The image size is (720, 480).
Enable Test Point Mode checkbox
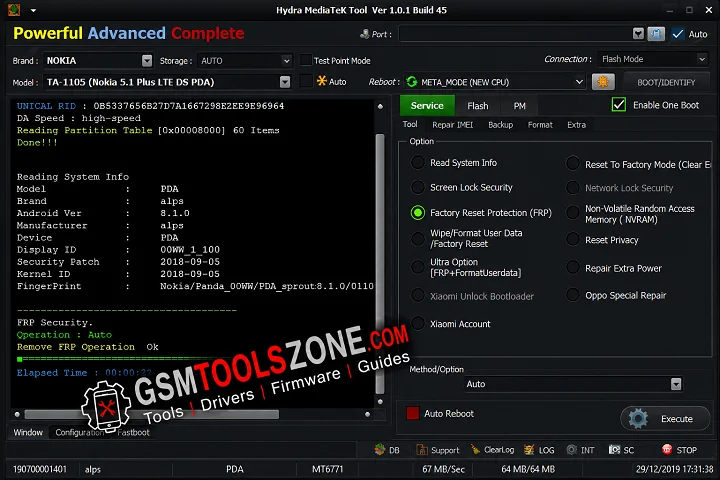pyautogui.click(x=305, y=60)
